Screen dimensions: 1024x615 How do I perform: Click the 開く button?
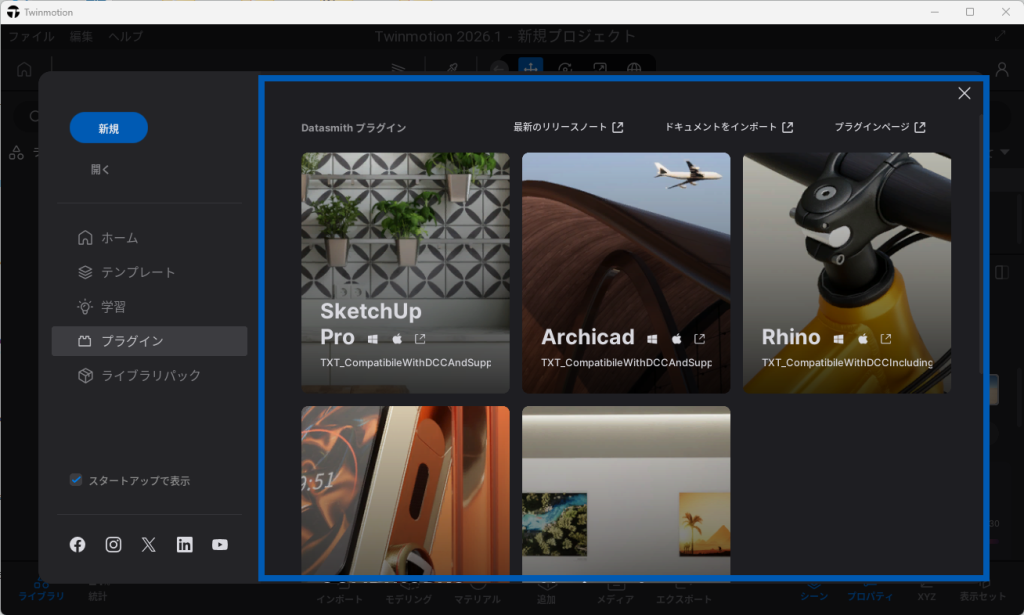(x=101, y=170)
